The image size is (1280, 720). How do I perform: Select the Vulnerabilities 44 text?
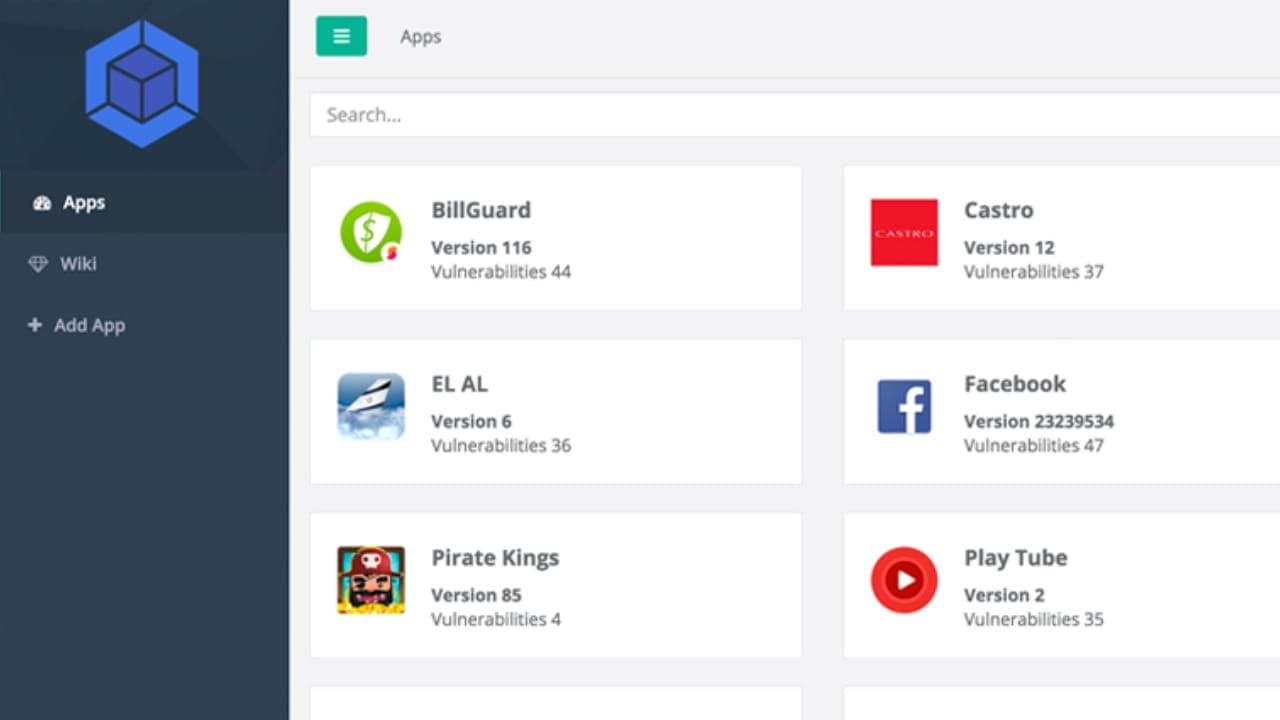[x=501, y=272]
